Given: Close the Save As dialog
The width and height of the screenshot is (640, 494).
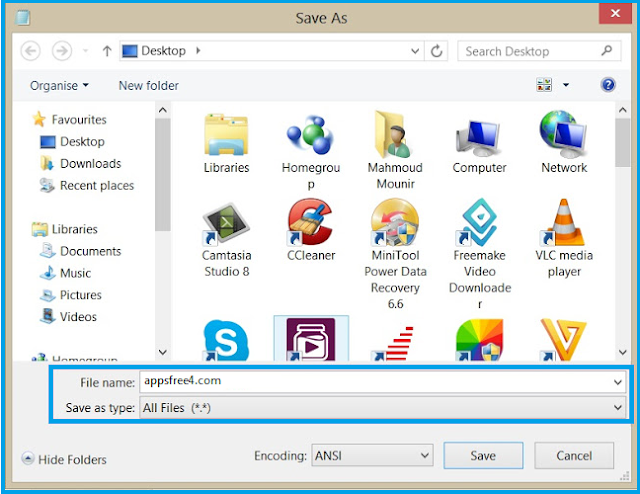Looking at the screenshot, I should [615, 14].
